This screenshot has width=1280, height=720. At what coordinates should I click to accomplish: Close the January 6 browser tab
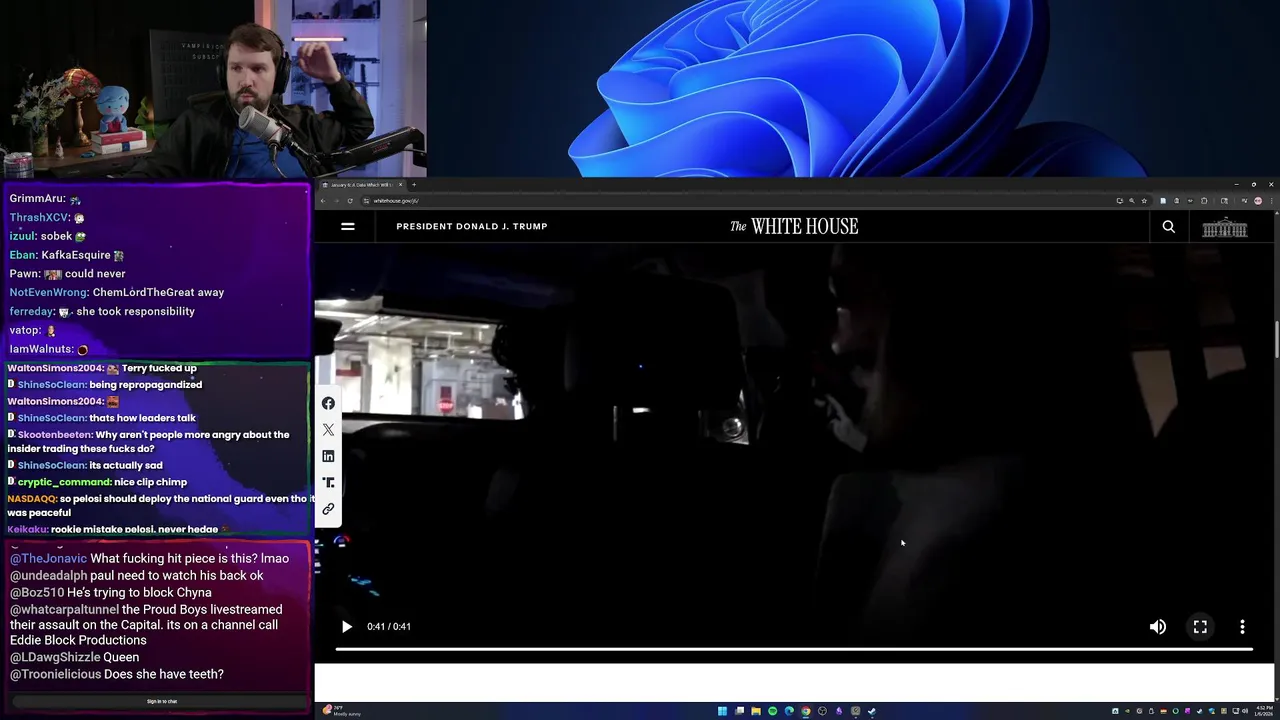401,185
